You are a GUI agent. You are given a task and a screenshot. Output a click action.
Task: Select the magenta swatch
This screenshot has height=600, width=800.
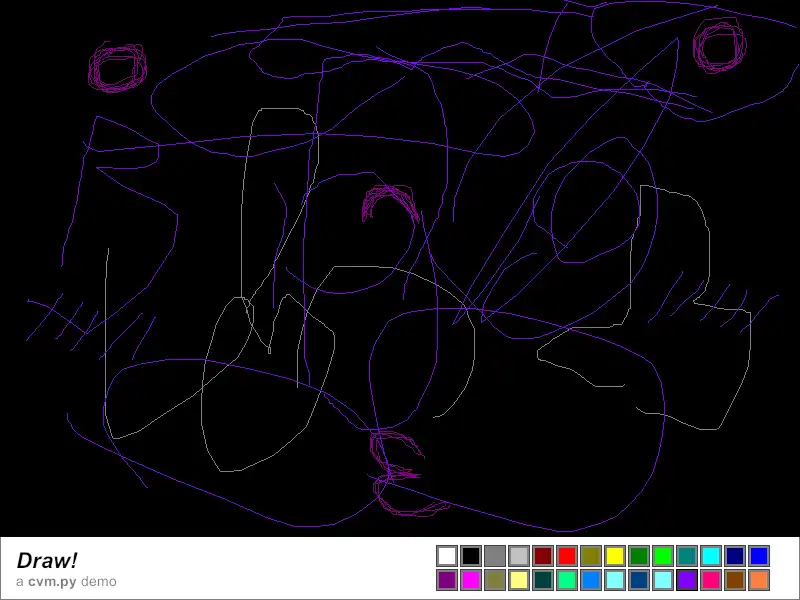click(471, 580)
